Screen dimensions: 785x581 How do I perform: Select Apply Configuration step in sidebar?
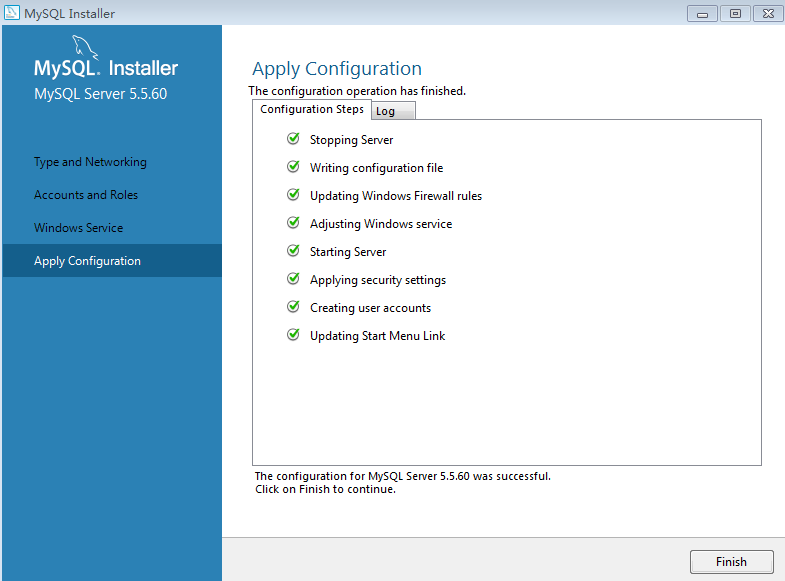(x=112, y=261)
